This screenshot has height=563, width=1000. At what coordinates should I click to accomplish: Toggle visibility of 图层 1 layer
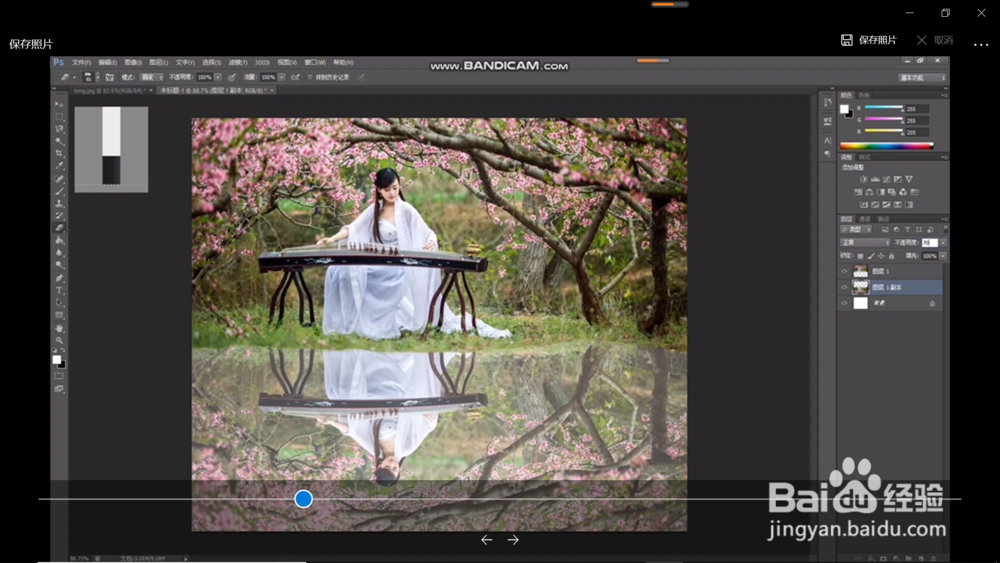coord(844,271)
